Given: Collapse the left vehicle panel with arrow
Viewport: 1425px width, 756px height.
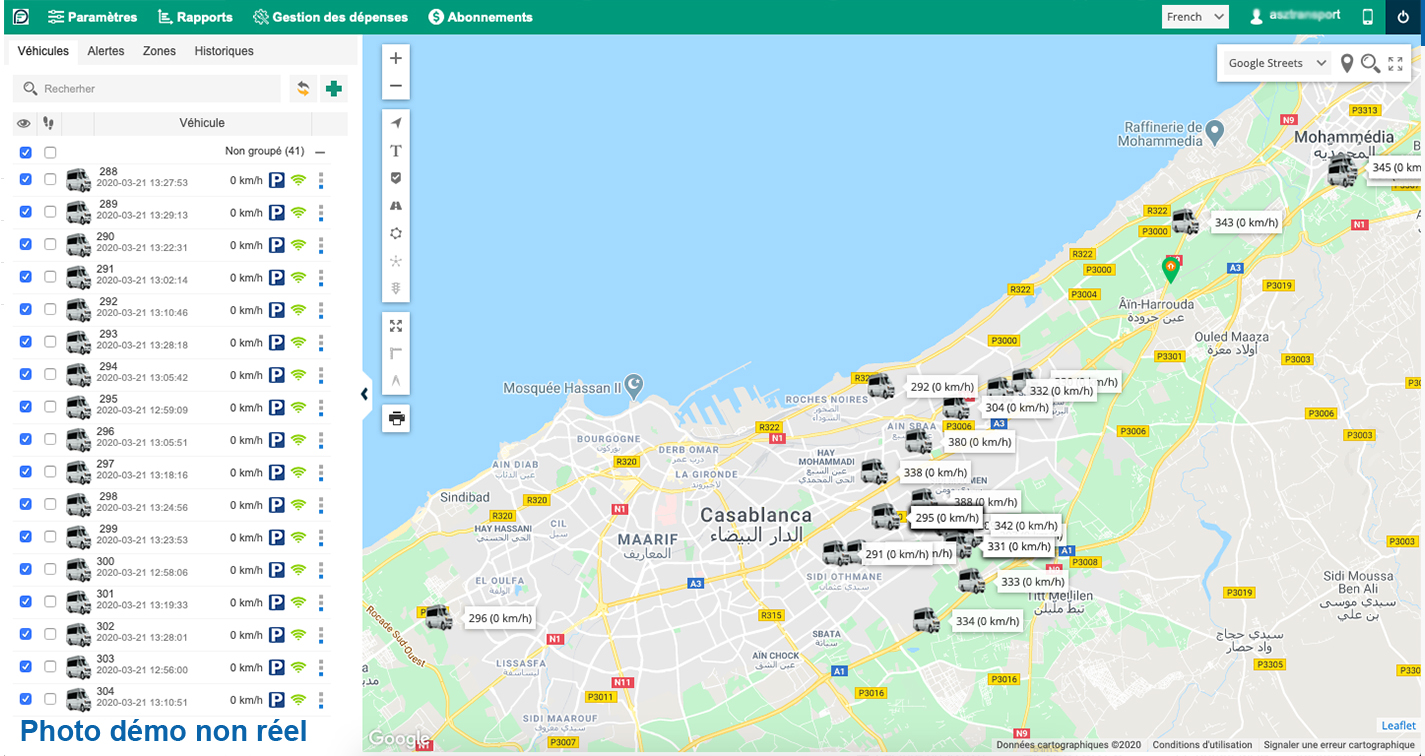Looking at the screenshot, I should pos(365,394).
